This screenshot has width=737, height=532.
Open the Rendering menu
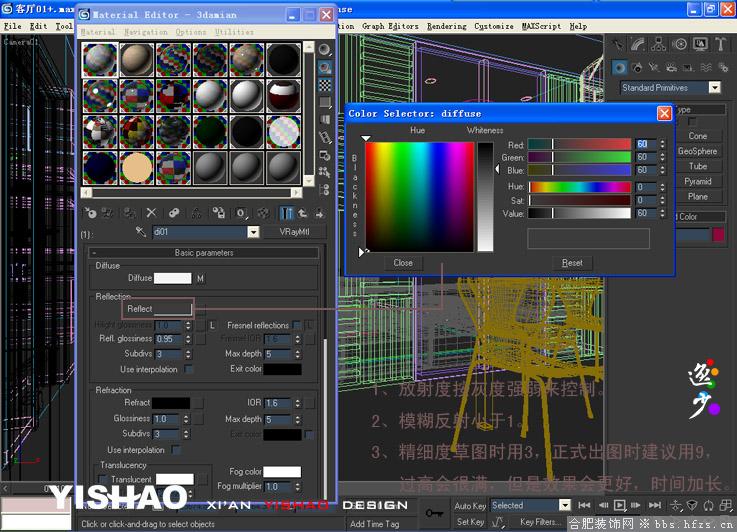point(447,26)
